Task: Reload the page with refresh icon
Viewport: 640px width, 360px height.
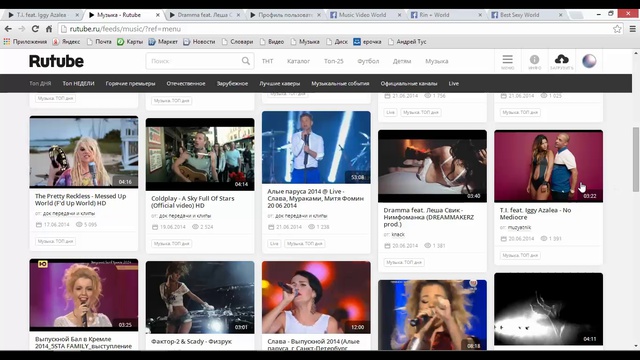Action: 36,29
